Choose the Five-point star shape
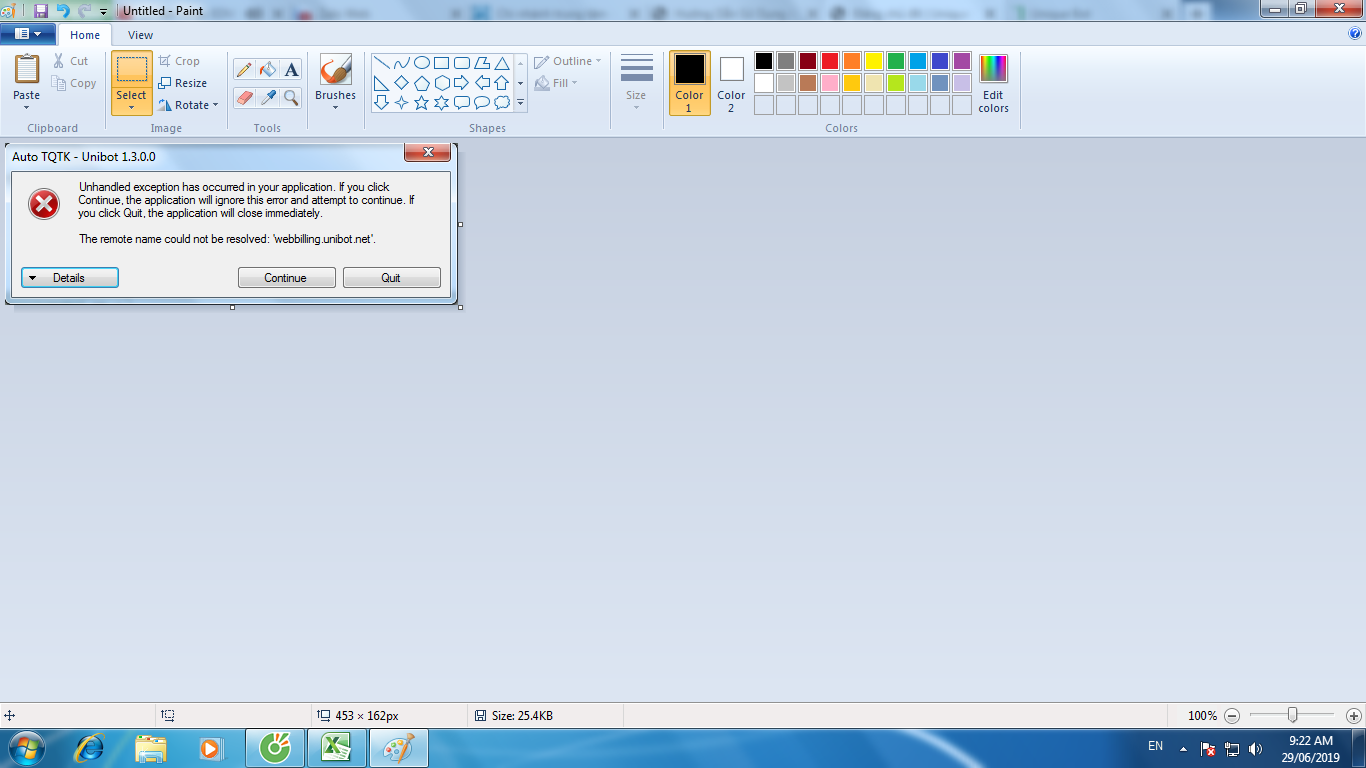This screenshot has height=768, width=1366. (421, 102)
